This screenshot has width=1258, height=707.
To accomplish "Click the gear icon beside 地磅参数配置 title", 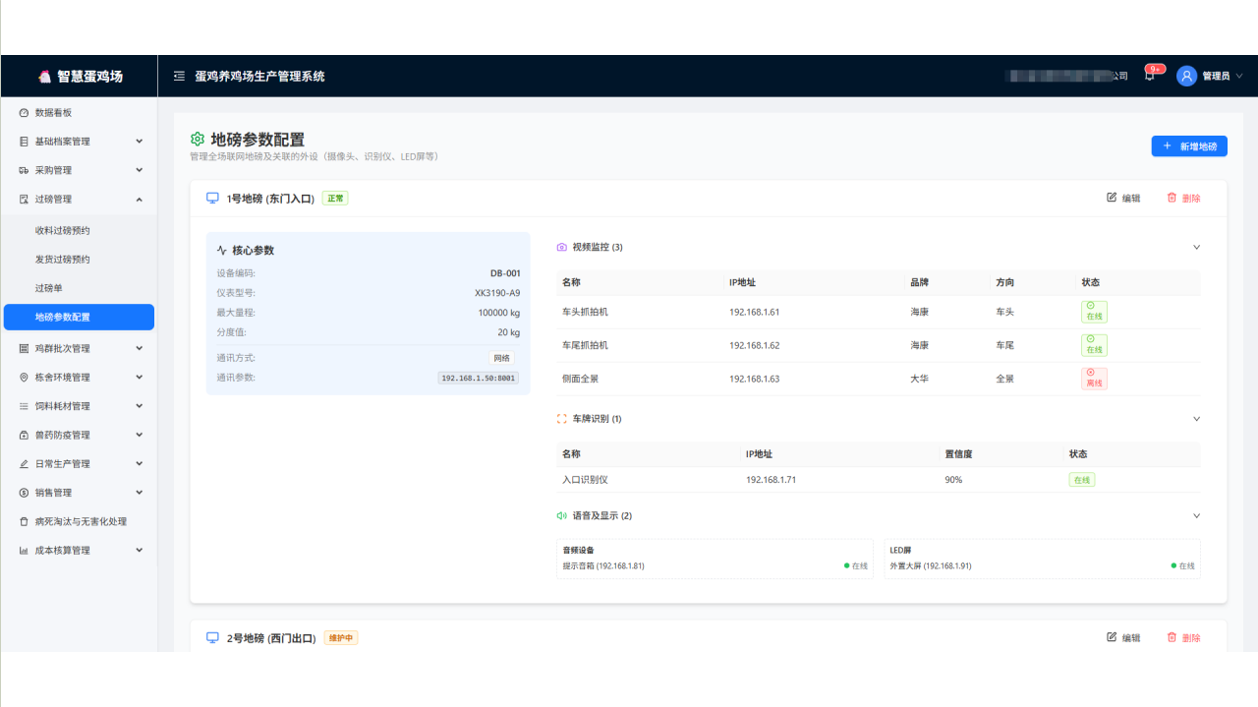I will (197, 140).
